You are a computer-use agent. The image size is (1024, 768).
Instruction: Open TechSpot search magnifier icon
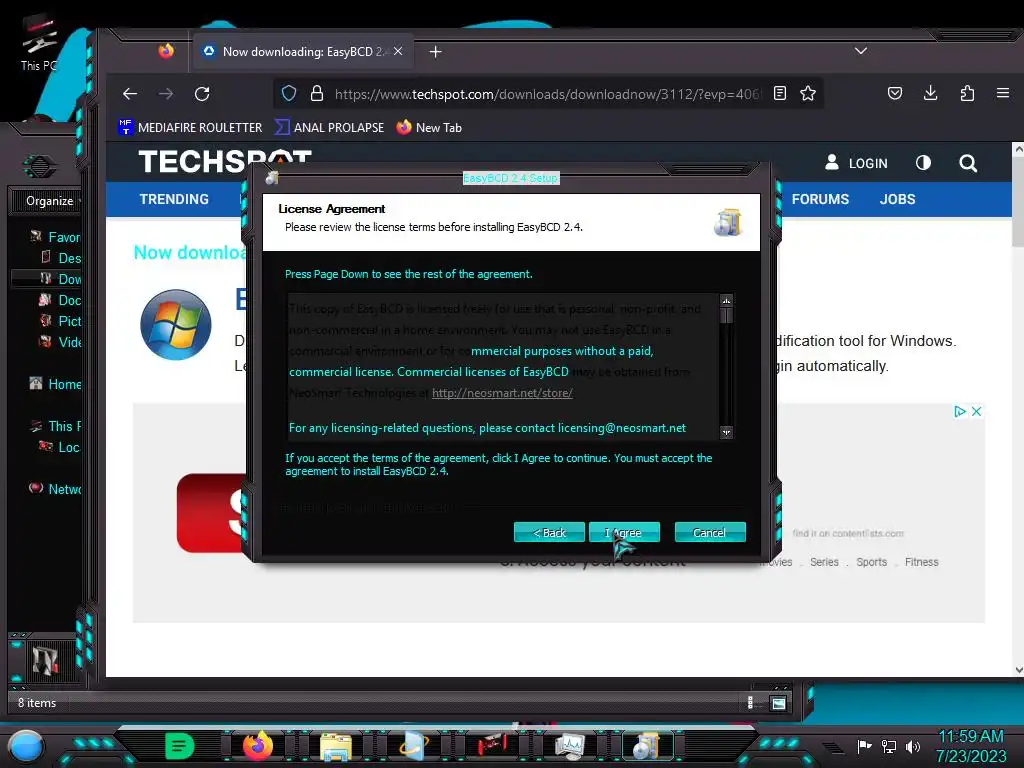(968, 163)
